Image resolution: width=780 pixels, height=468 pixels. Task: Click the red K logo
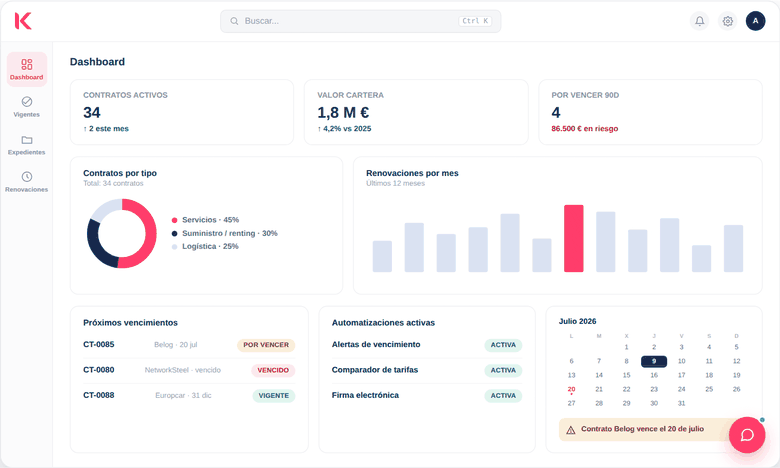click(23, 21)
